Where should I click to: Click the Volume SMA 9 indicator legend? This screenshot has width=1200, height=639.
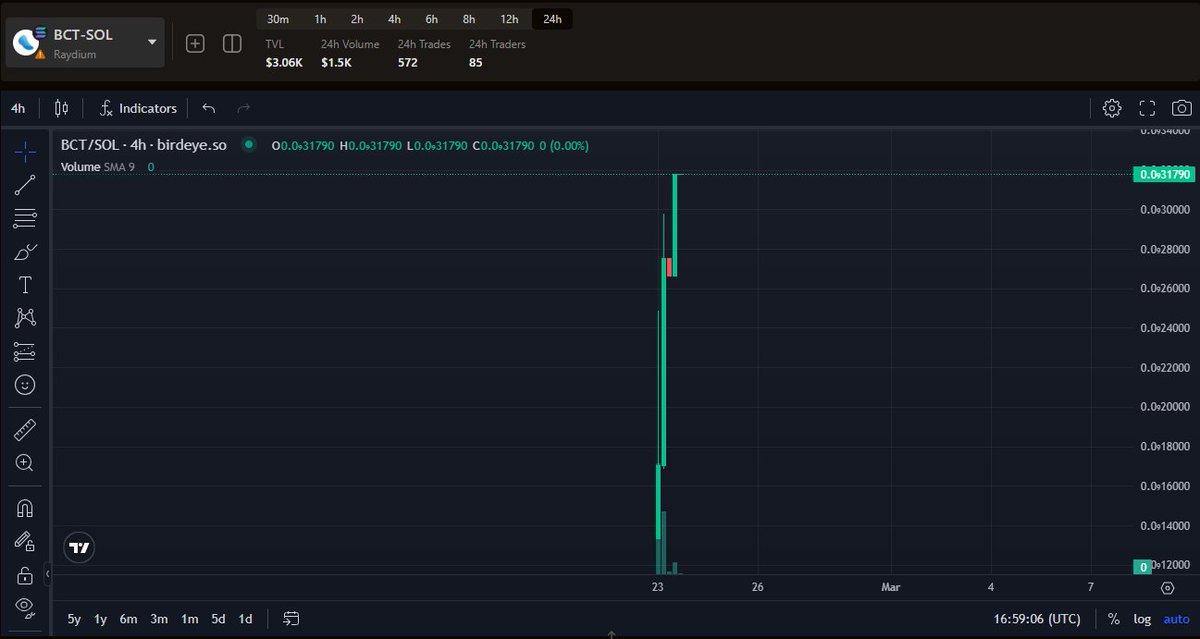point(98,167)
